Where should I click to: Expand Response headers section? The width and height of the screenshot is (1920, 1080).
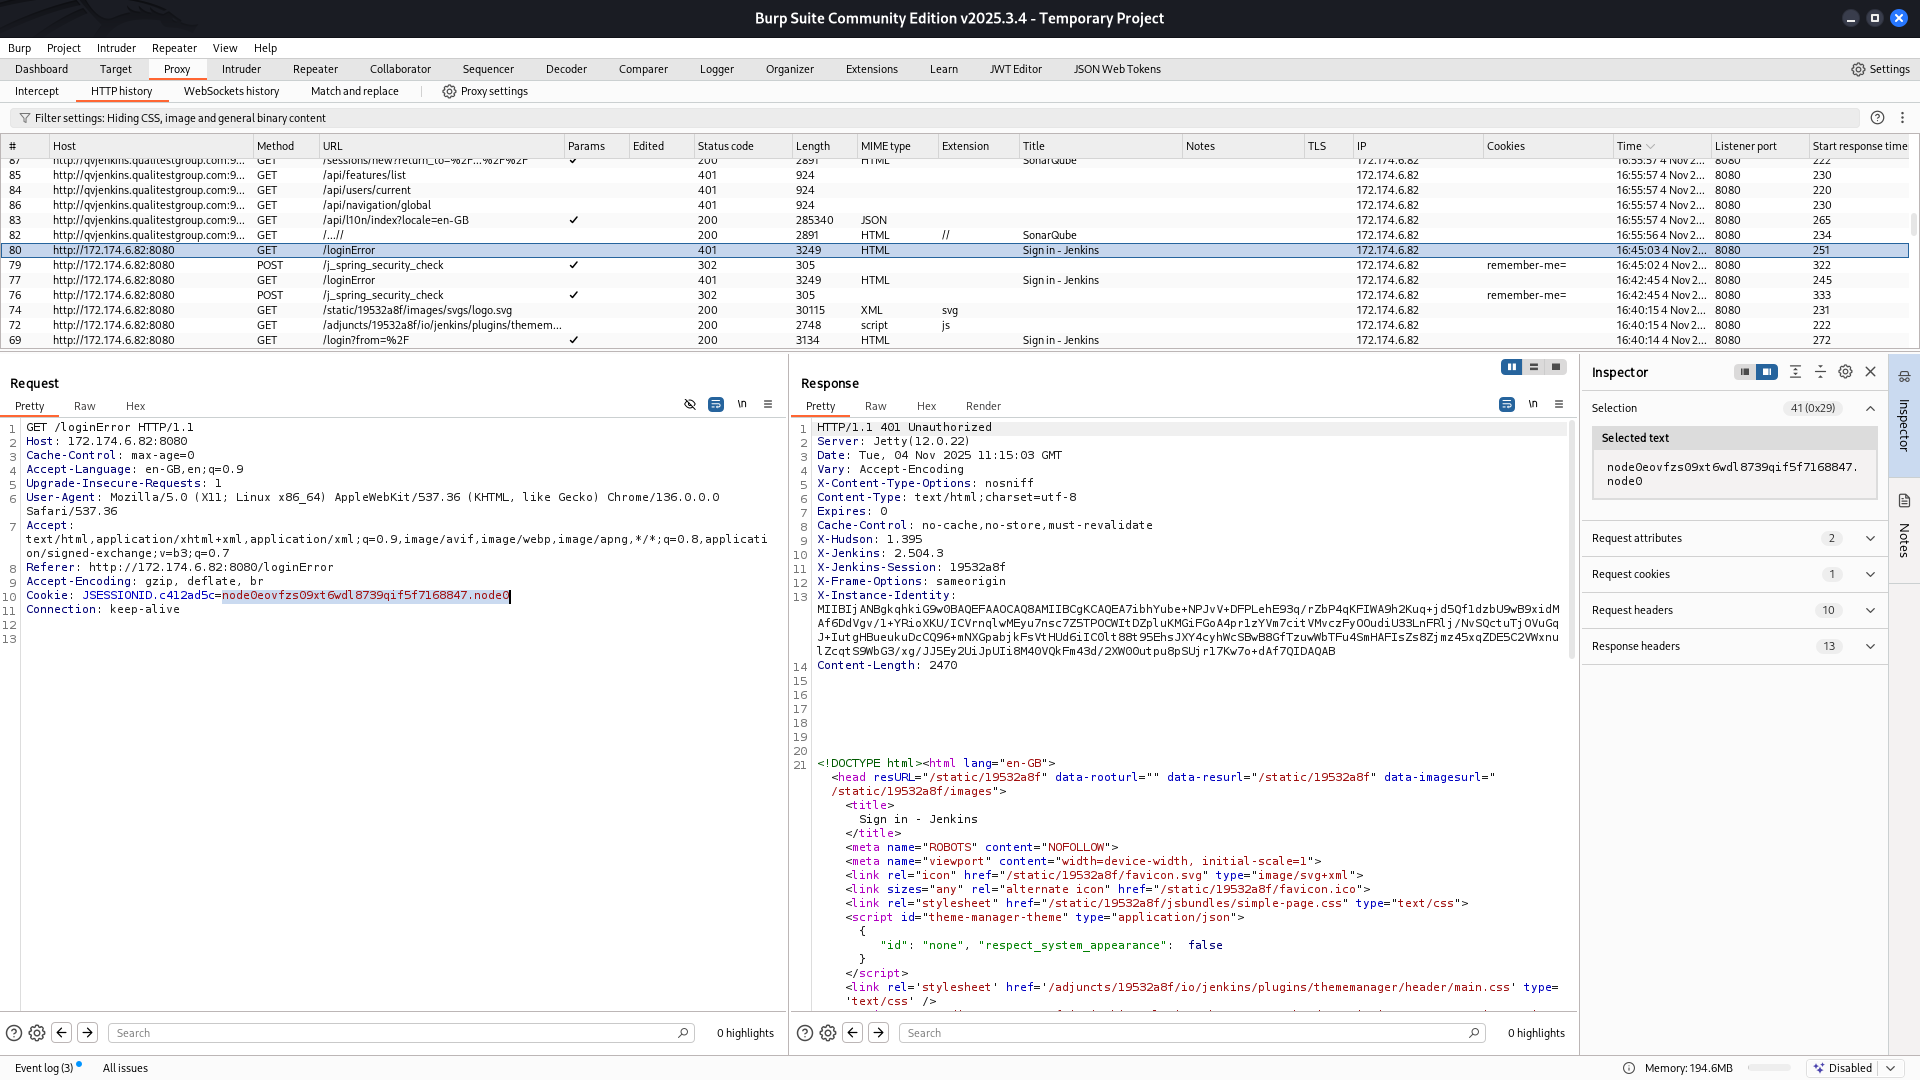pyautogui.click(x=1734, y=646)
